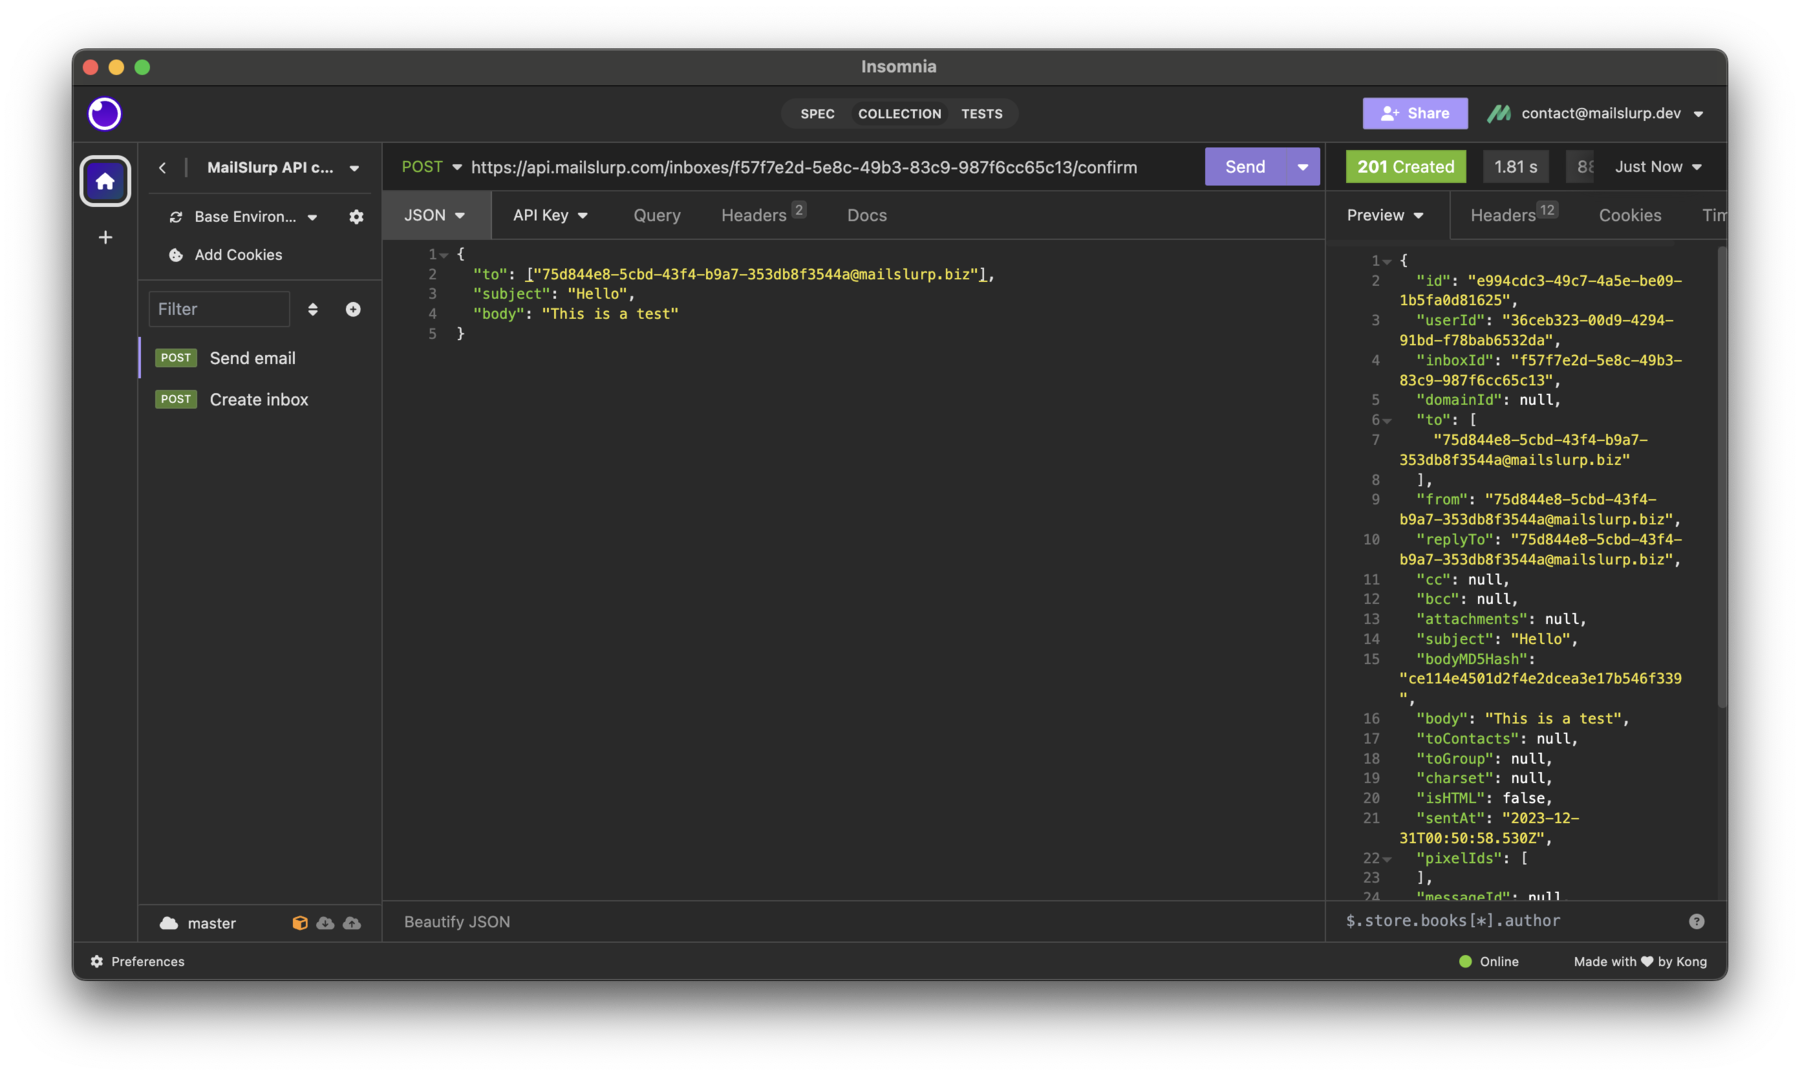Viewport: 1800px width, 1076px height.
Task: Switch to the COLLECTION view
Action: tap(899, 114)
